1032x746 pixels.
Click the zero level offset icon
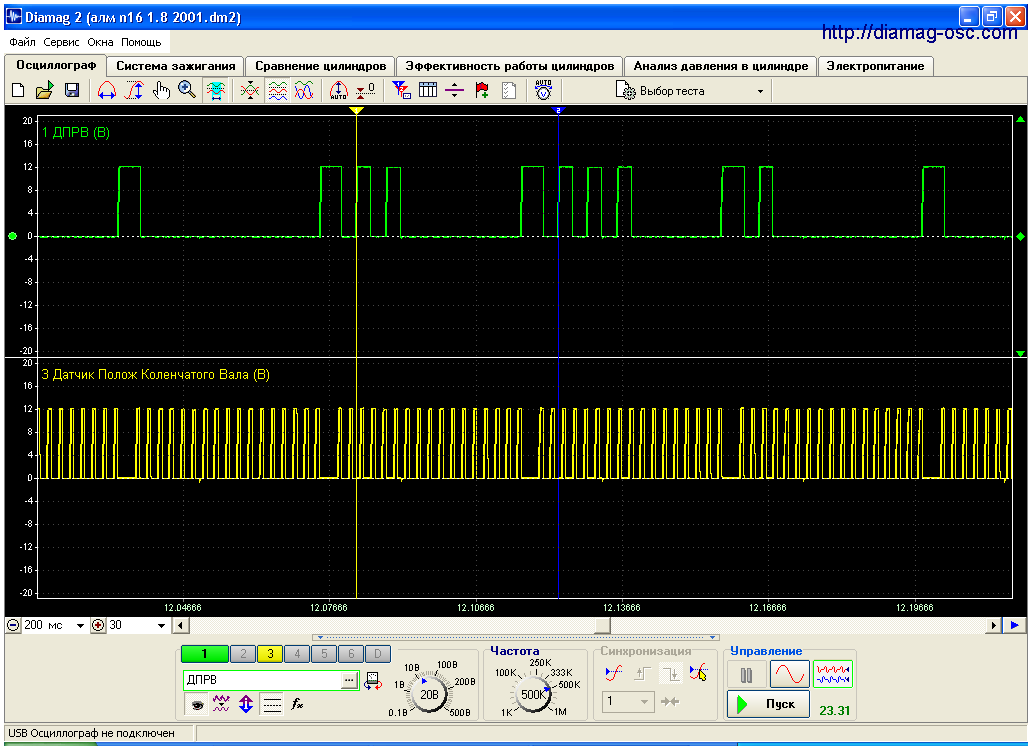[365, 91]
